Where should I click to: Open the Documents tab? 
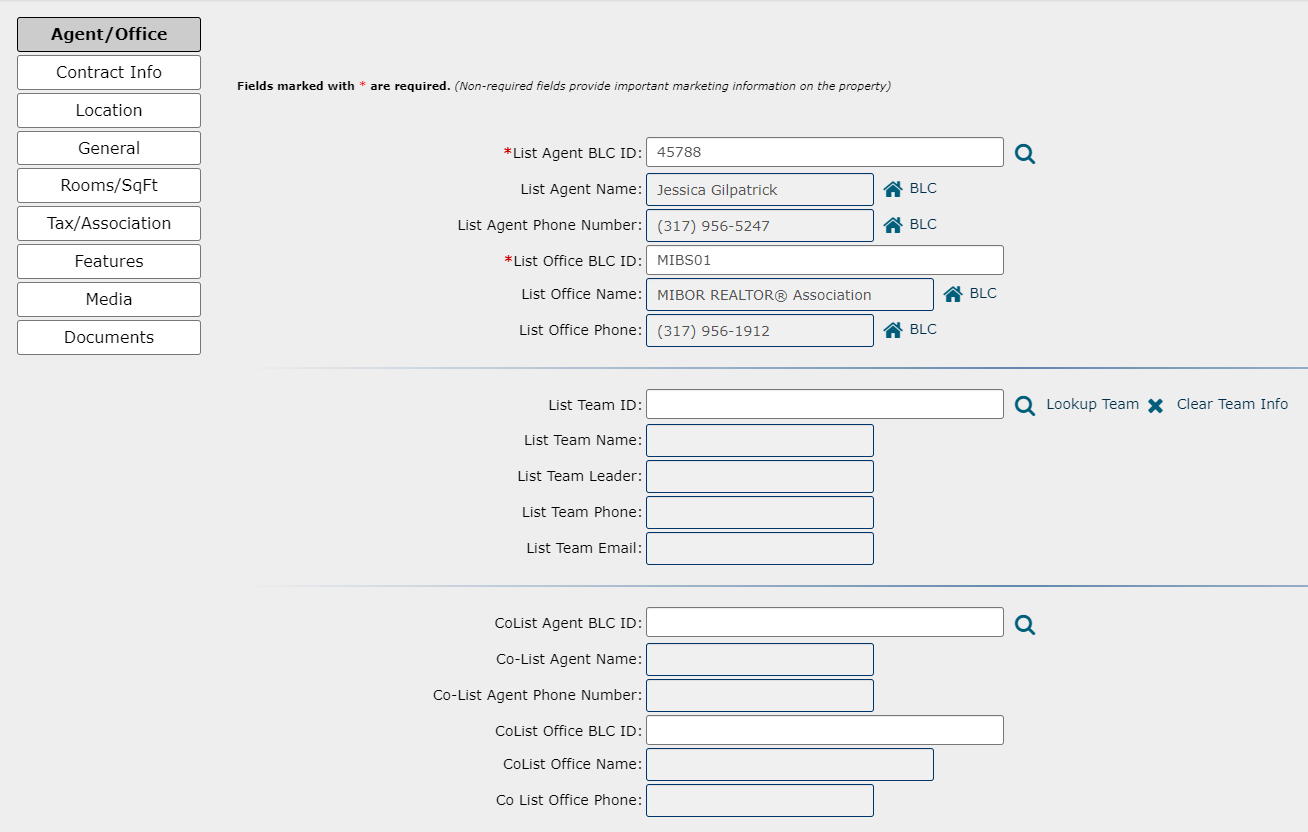pos(109,337)
